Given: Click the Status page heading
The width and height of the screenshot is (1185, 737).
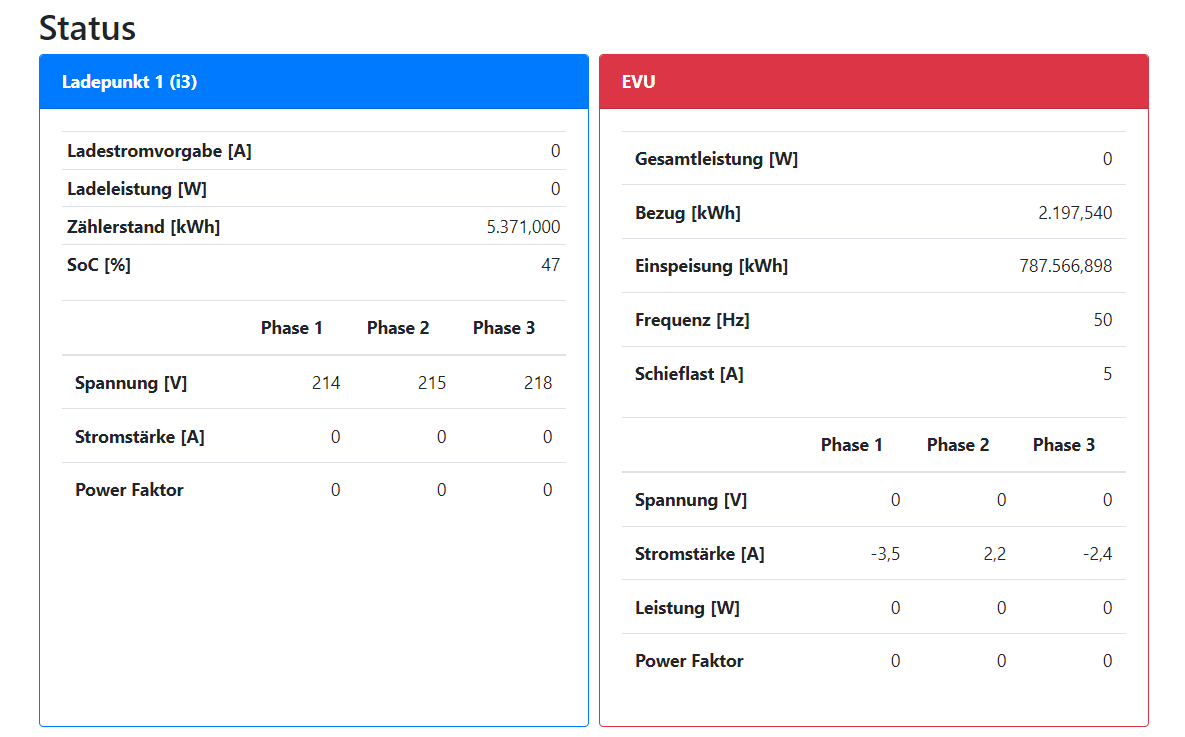Looking at the screenshot, I should click(x=87, y=28).
